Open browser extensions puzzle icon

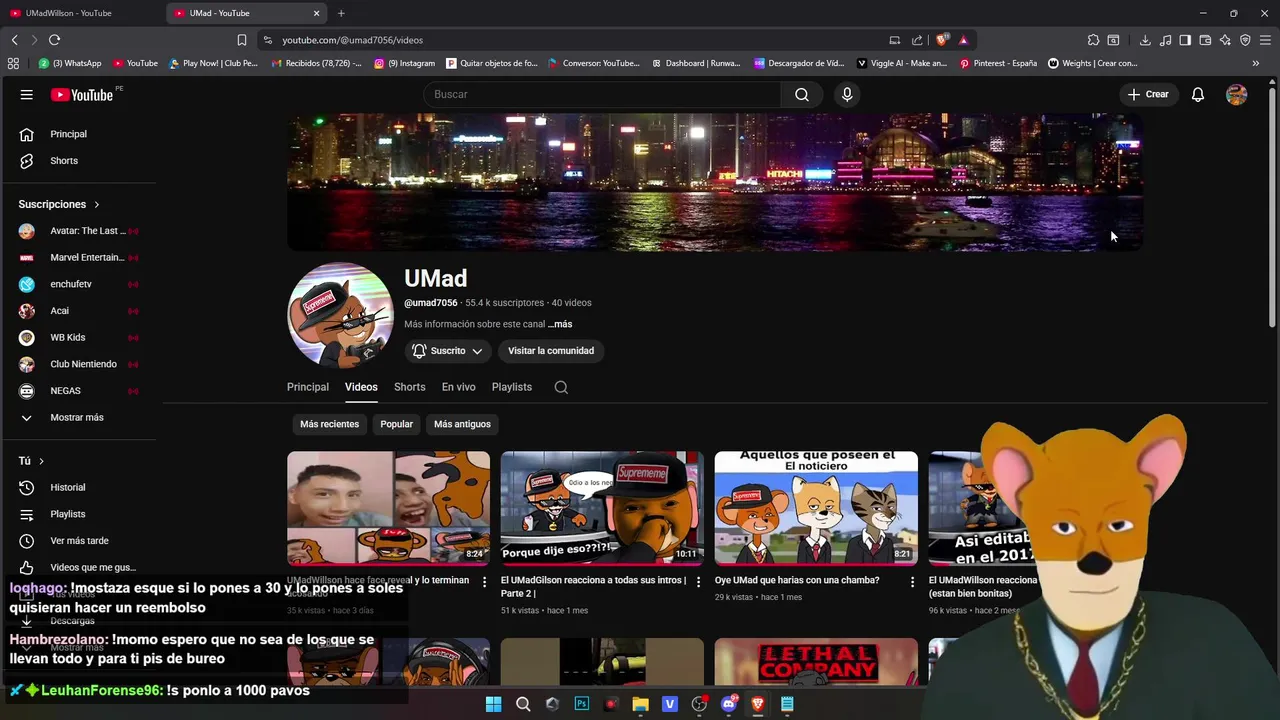(x=1093, y=40)
